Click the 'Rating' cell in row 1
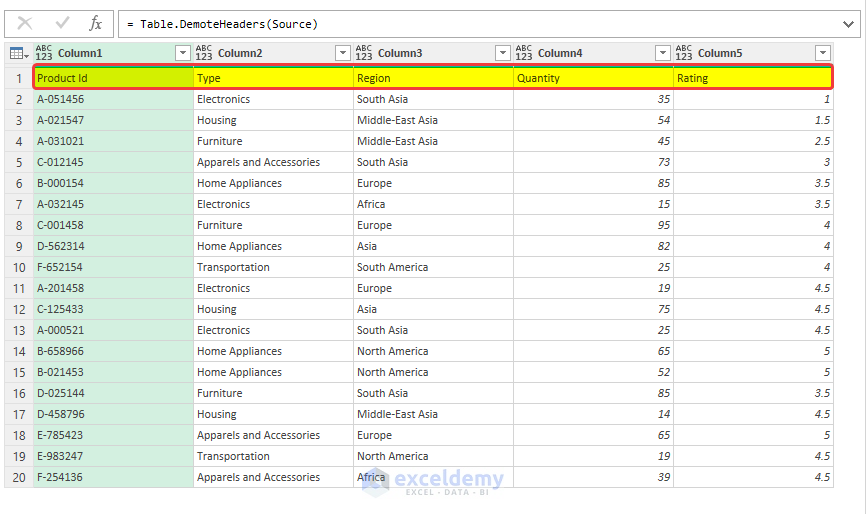The width and height of the screenshot is (866, 514). point(753,78)
